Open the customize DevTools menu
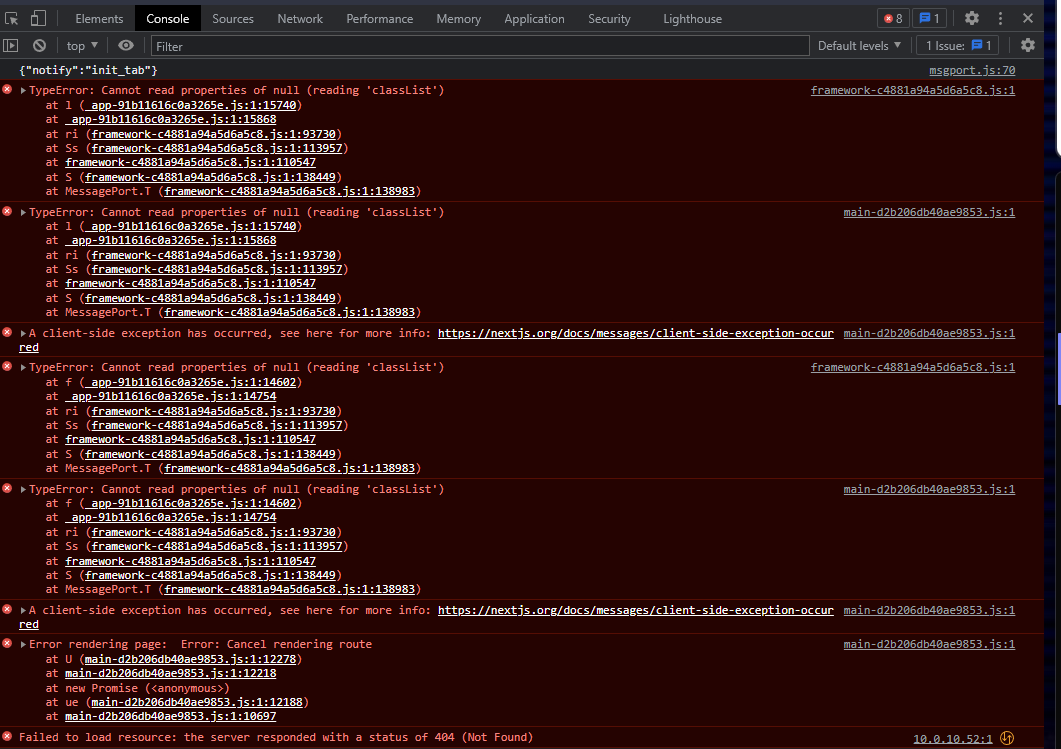1061x749 pixels. [999, 18]
